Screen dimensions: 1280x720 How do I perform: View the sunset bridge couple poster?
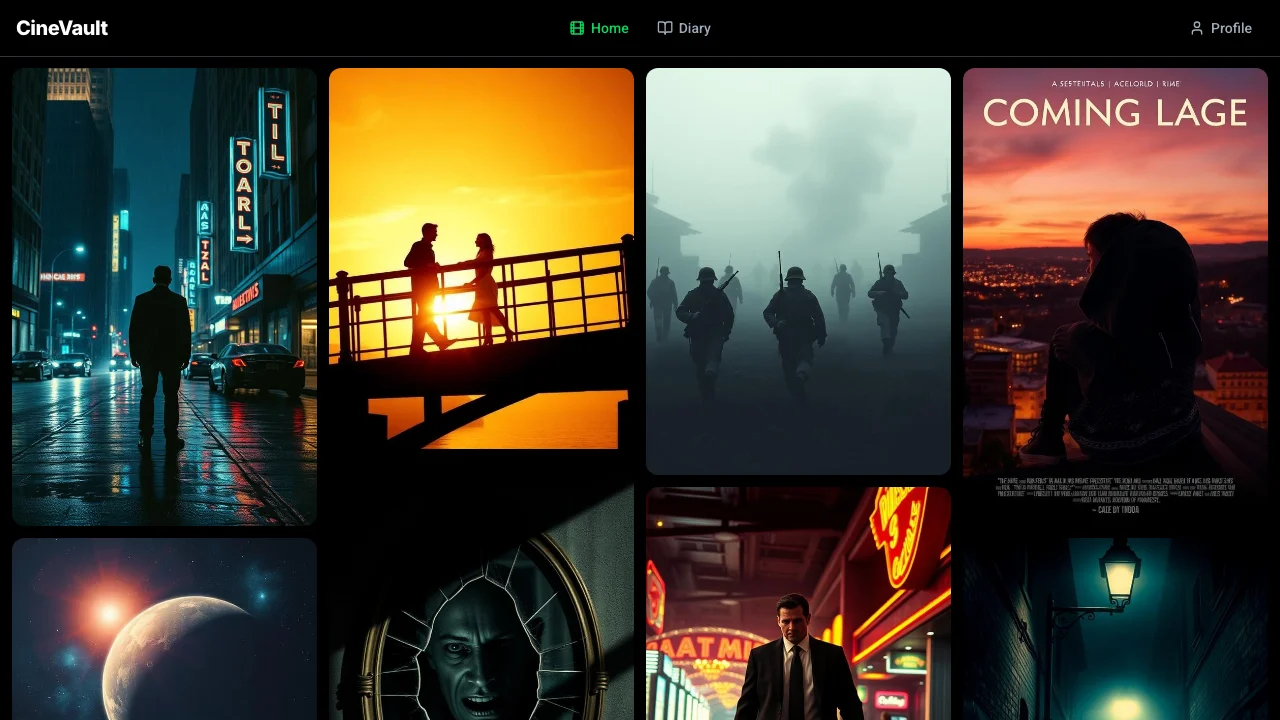click(481, 256)
